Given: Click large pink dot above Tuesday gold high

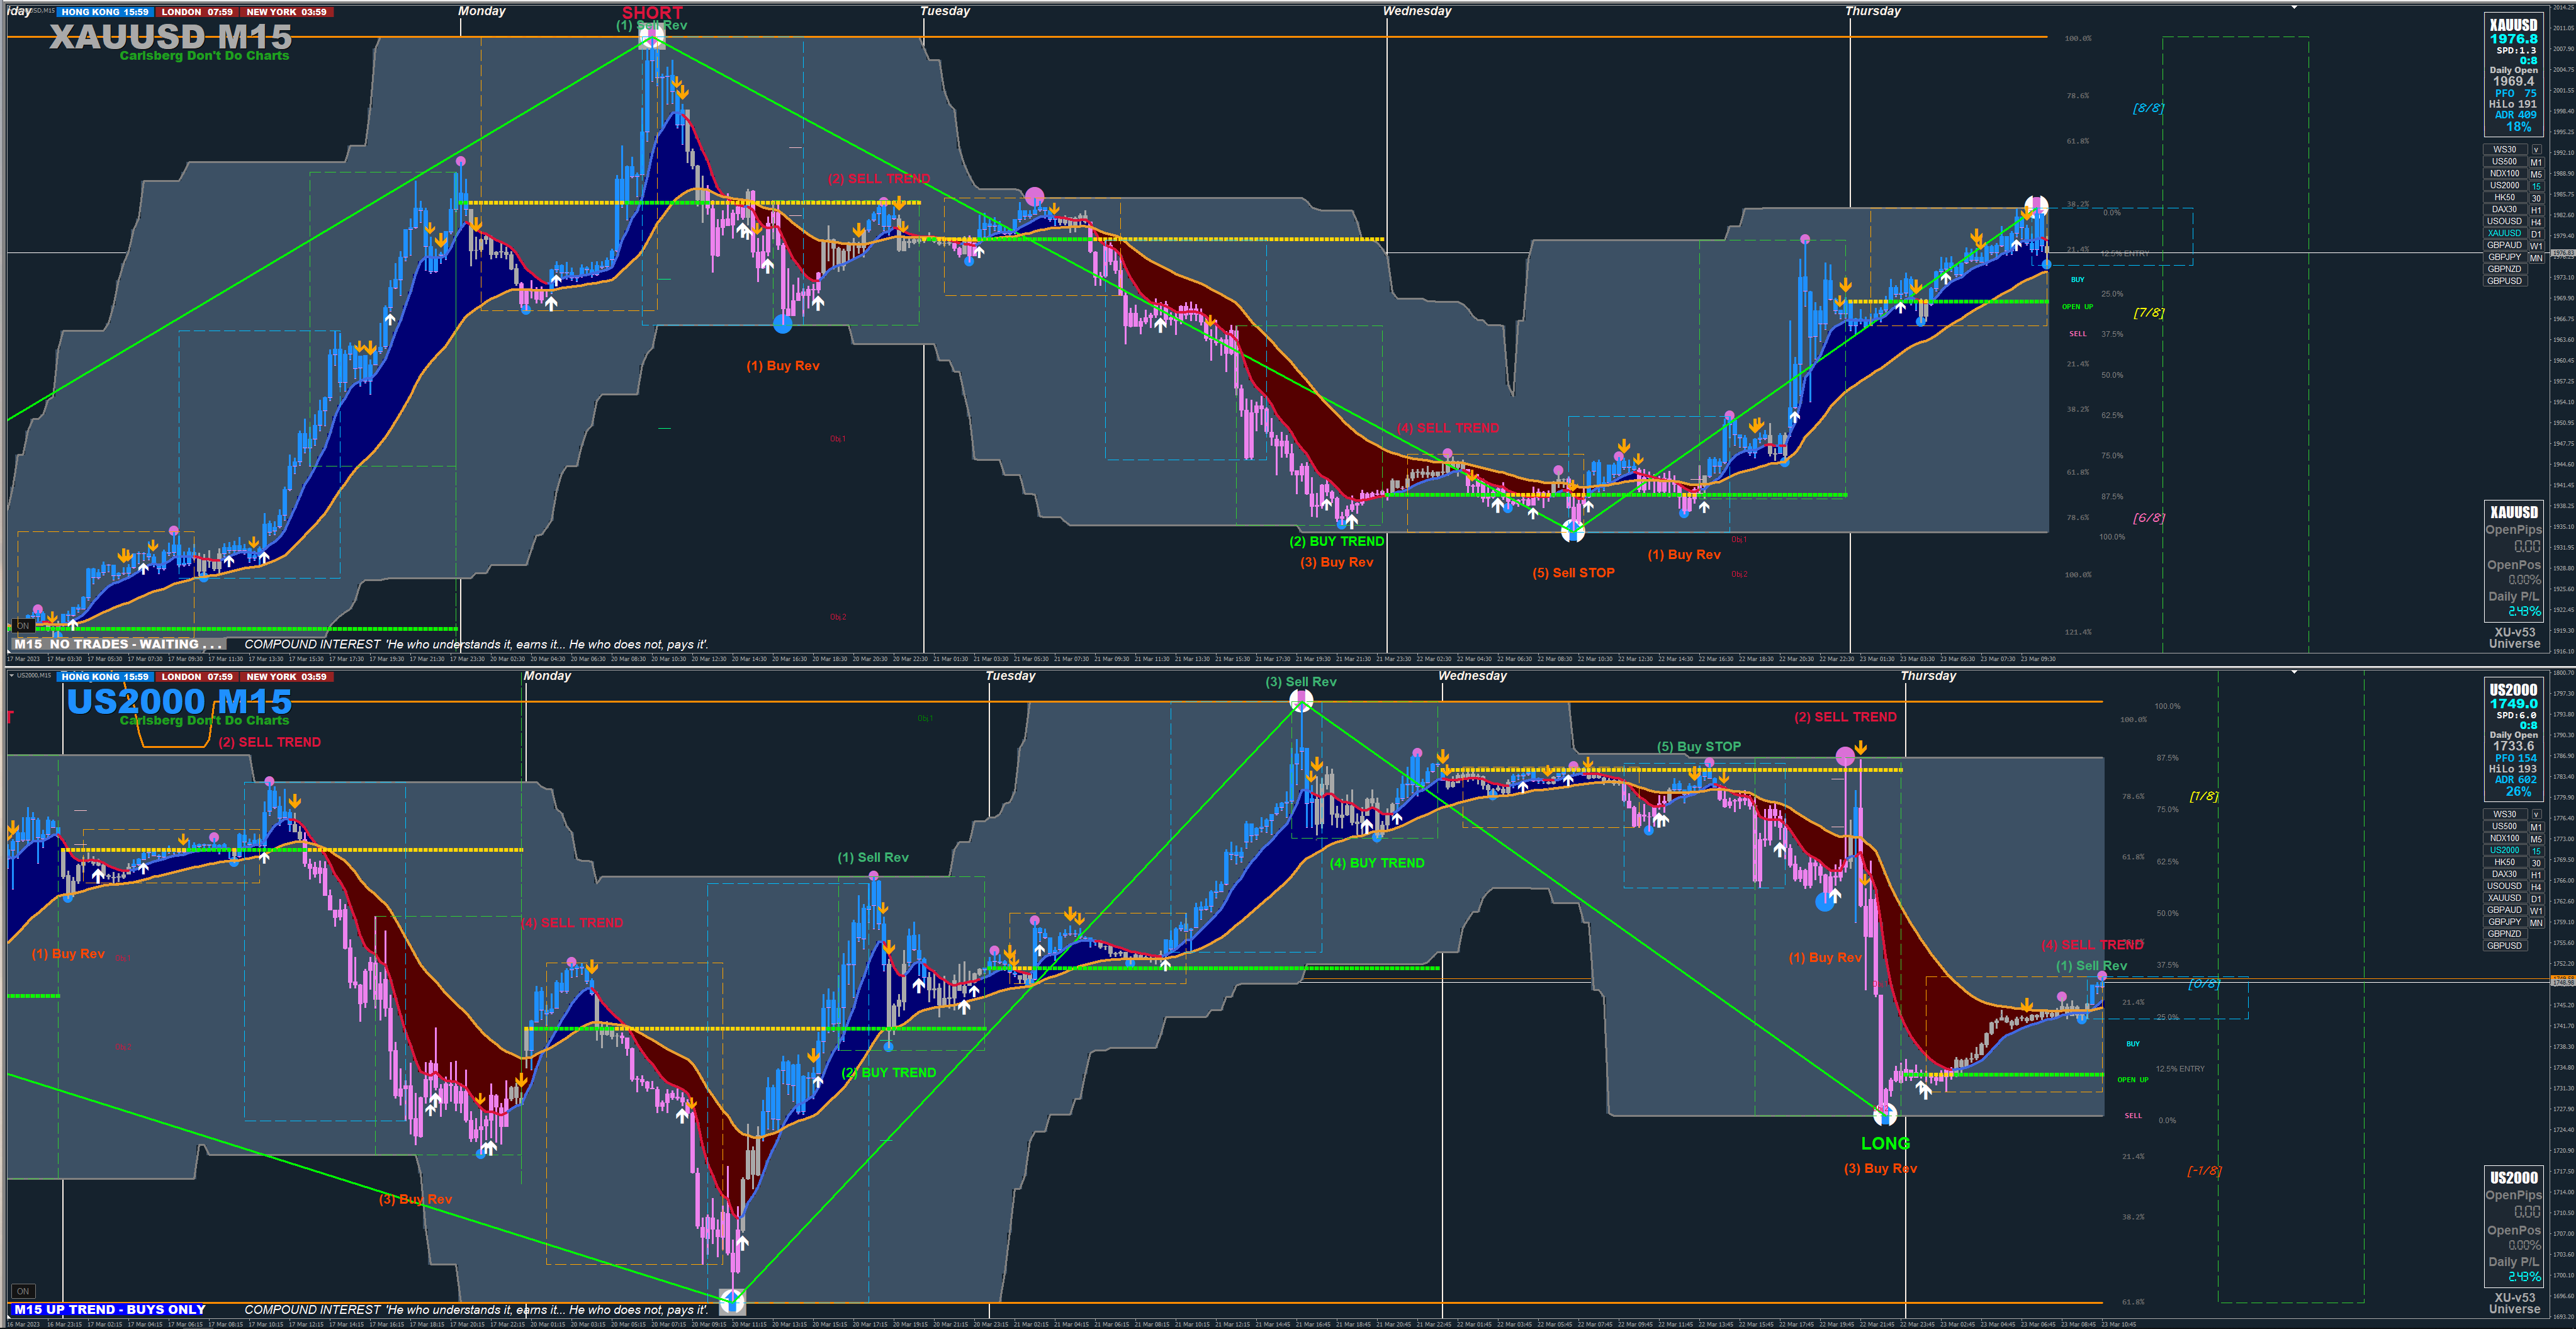Looking at the screenshot, I should tap(1034, 196).
